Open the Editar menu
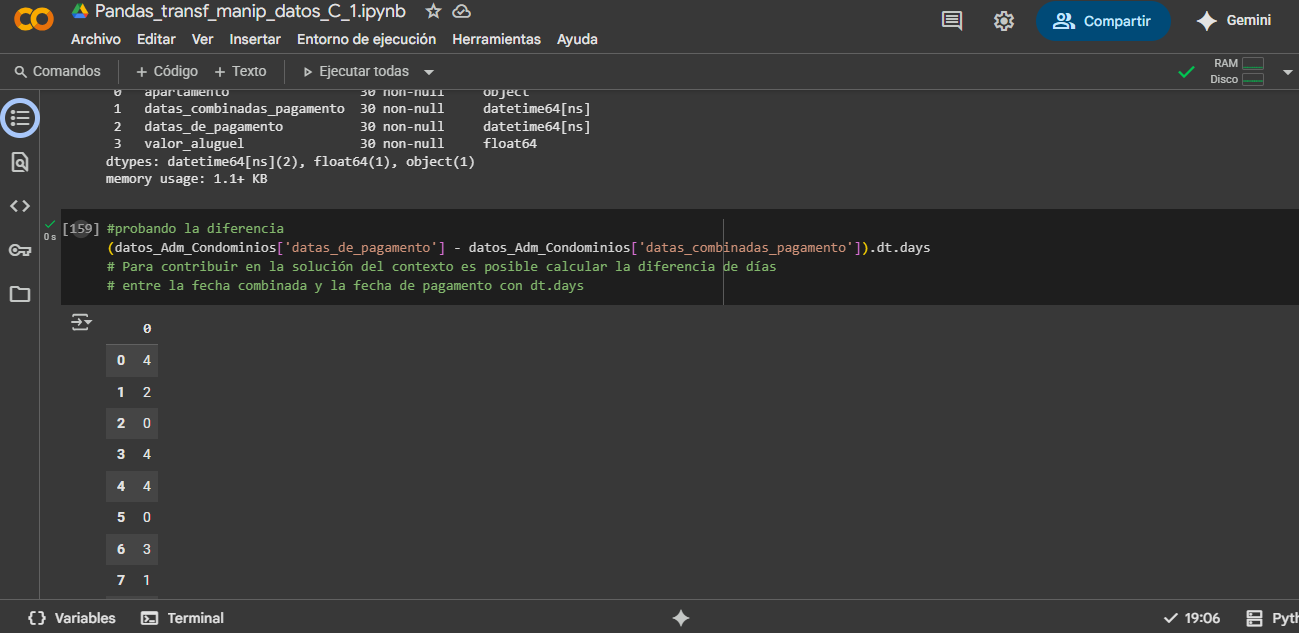This screenshot has width=1299, height=633. [156, 39]
